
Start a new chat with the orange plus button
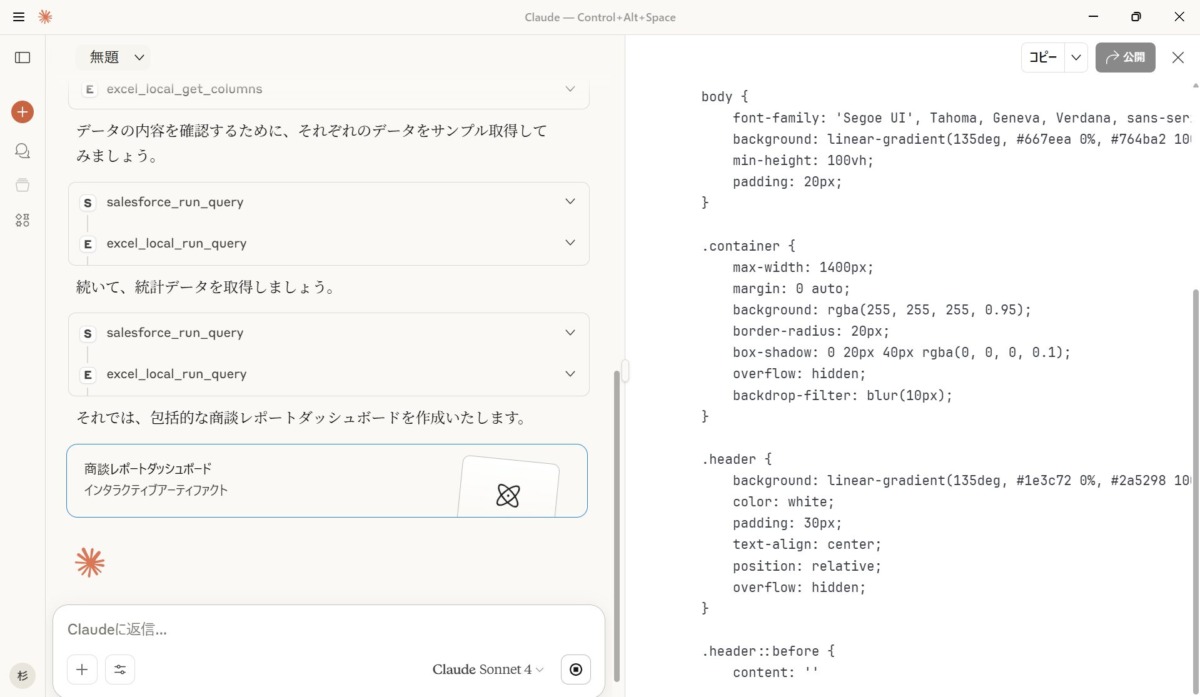22,112
